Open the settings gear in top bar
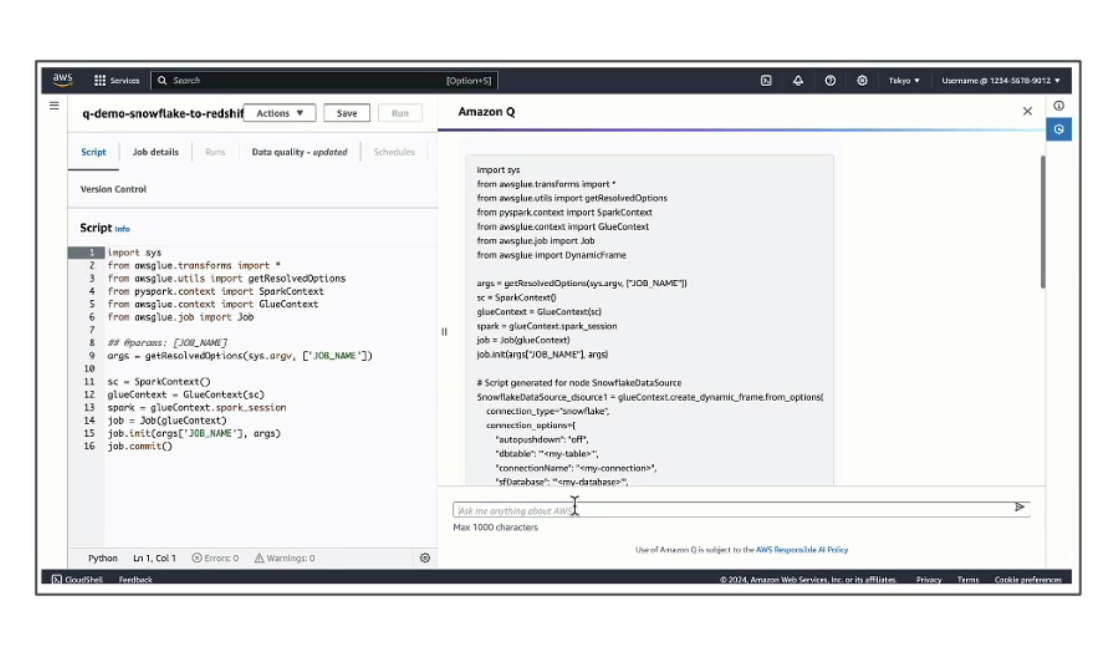This screenshot has width=1120, height=668. 862,81
